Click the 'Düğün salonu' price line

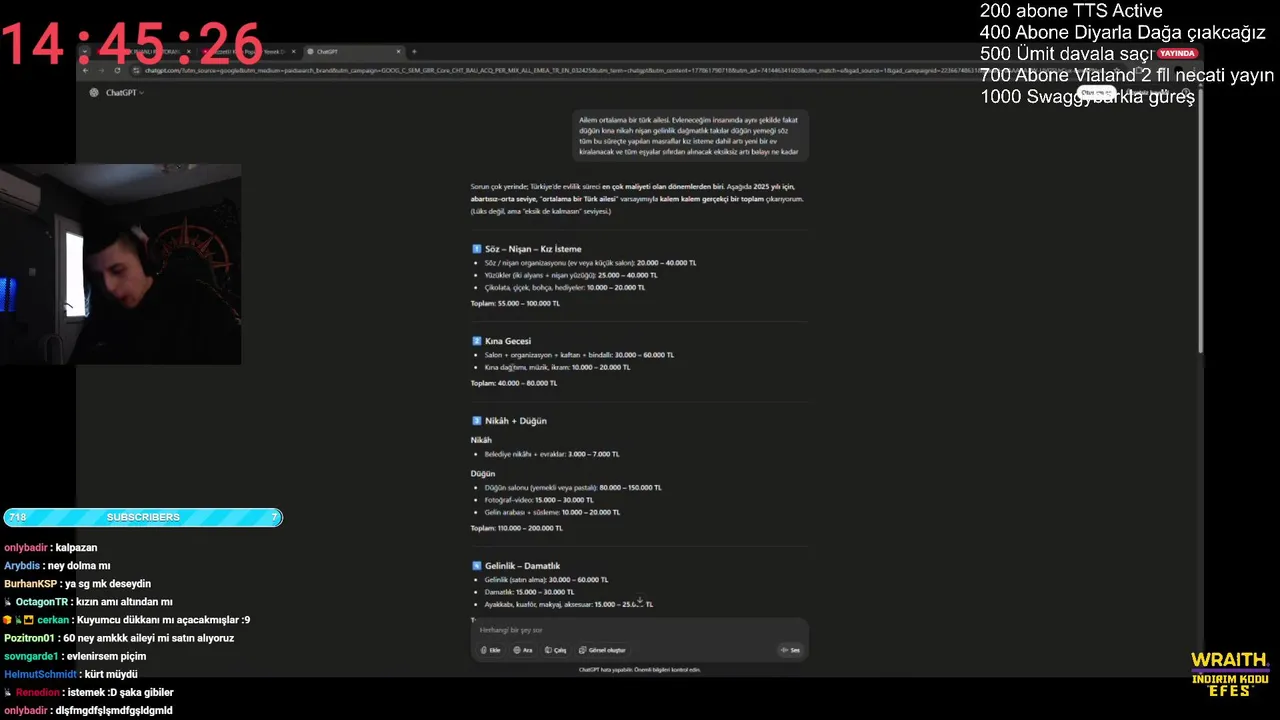click(573, 488)
